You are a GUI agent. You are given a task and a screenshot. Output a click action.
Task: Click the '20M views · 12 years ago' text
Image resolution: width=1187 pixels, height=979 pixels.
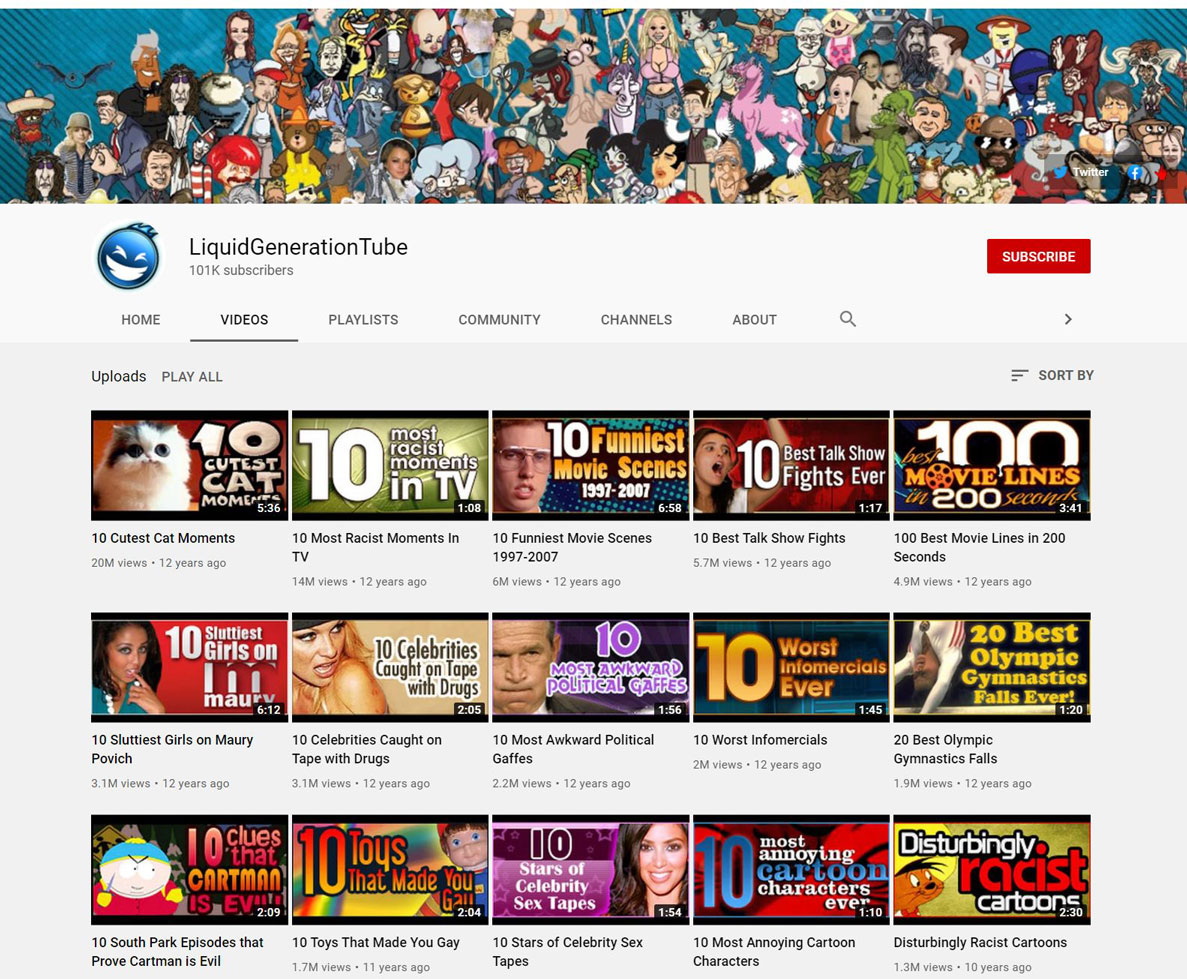tap(159, 563)
